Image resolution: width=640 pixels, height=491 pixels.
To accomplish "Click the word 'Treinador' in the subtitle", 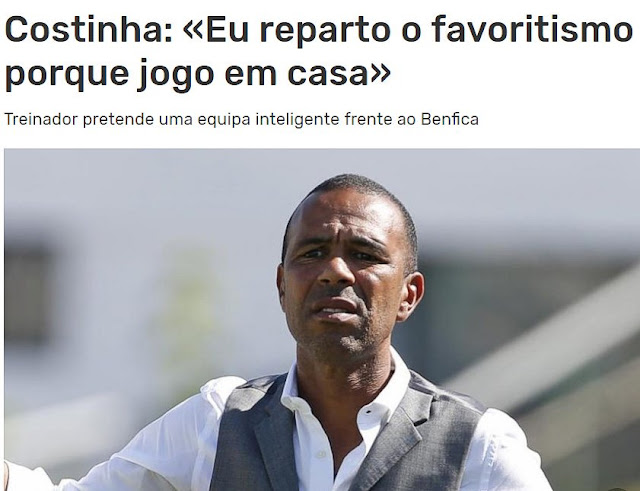I will (41, 119).
